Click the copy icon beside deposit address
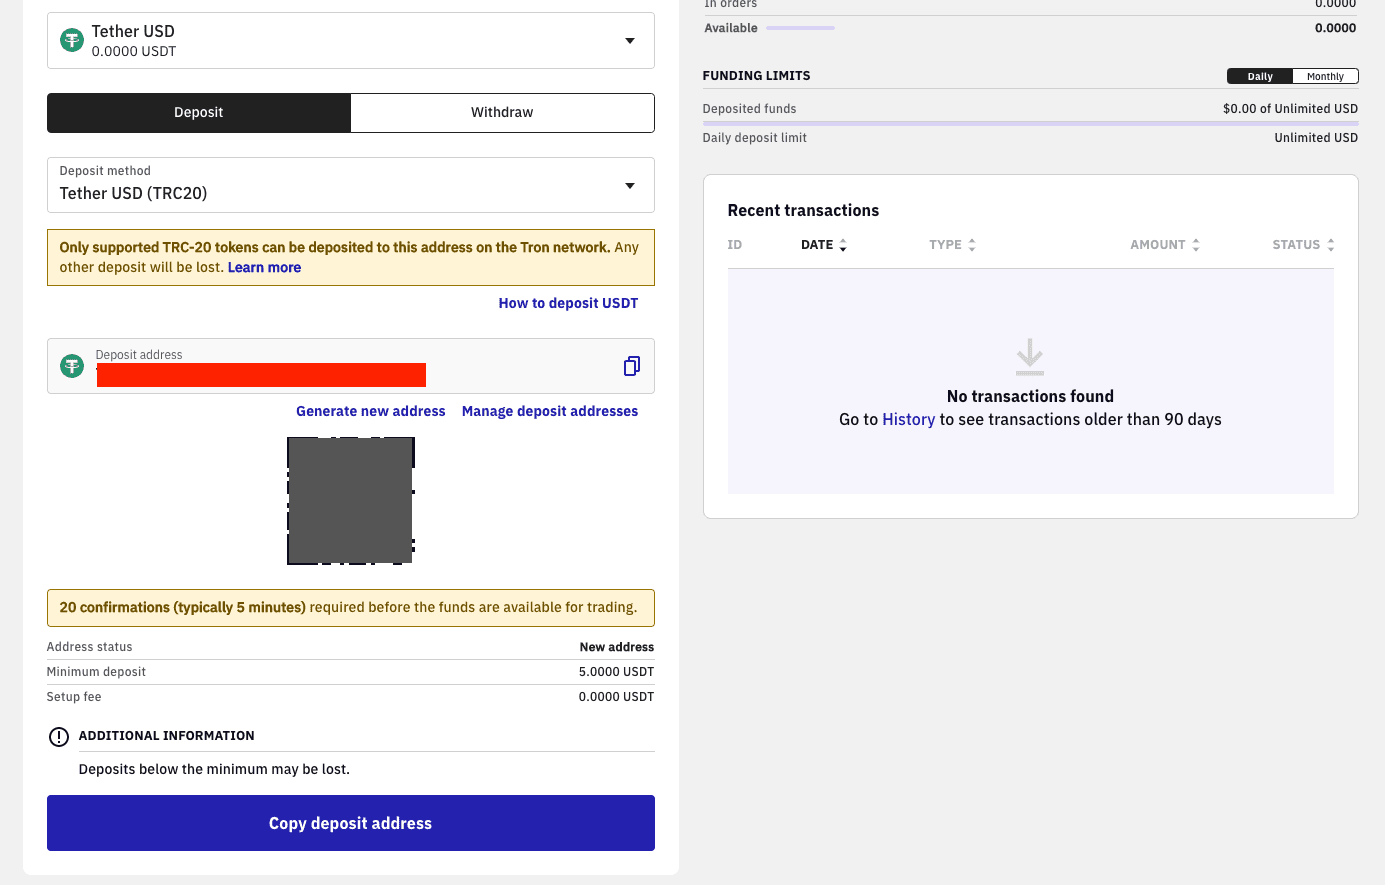The width and height of the screenshot is (1385, 885). (x=631, y=366)
